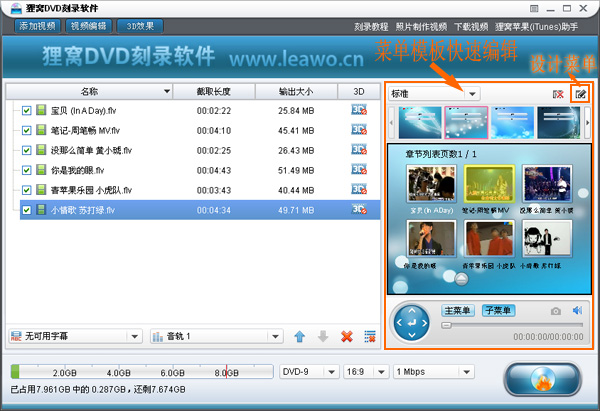Mute preview with the speaker icon
This screenshot has width=600, height=411.
click(577, 310)
